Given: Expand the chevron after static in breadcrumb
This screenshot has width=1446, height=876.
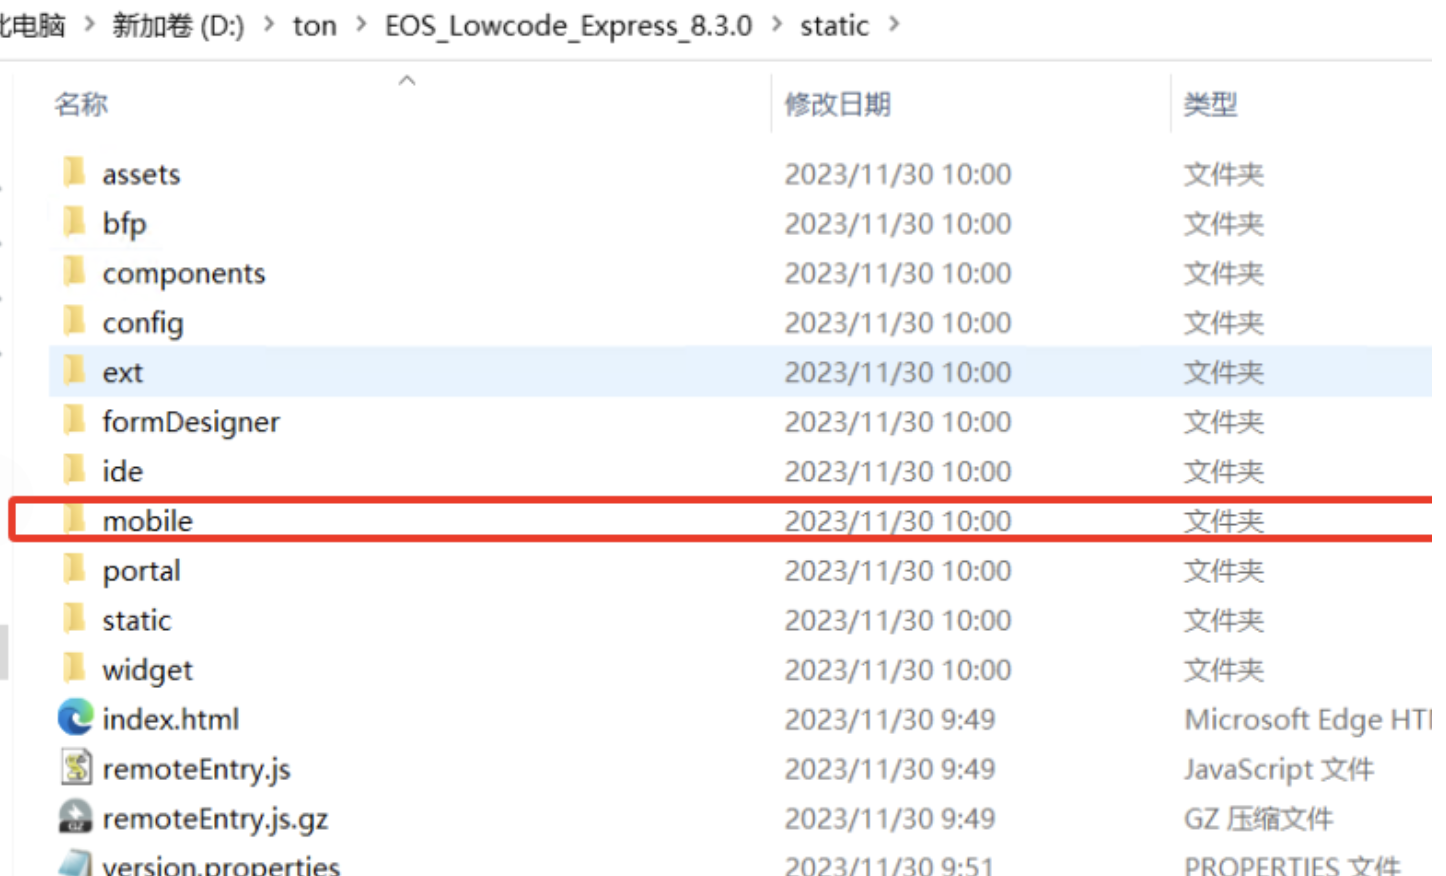Looking at the screenshot, I should (x=894, y=24).
